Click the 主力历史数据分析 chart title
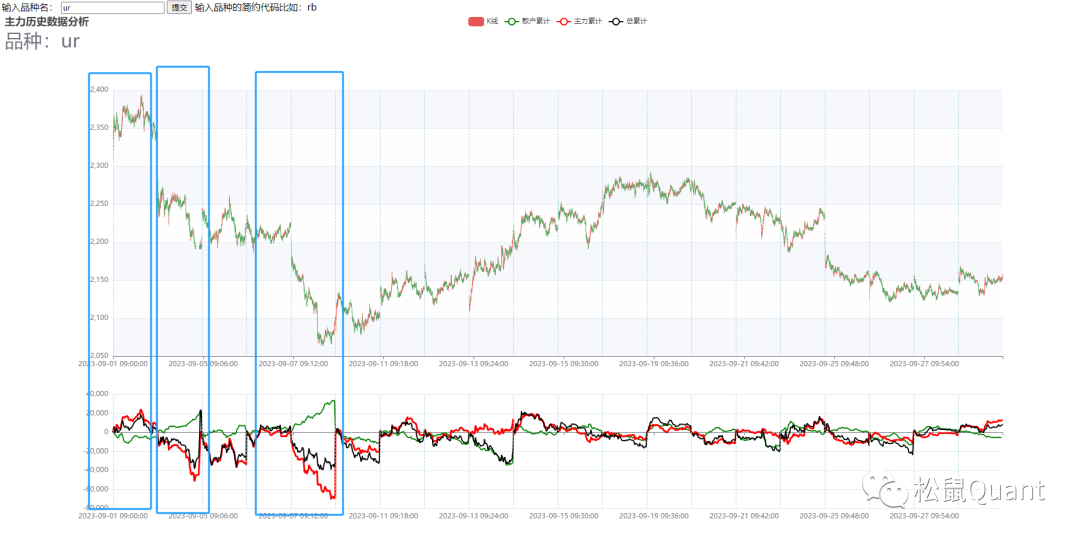This screenshot has height=540, width=1080. point(46,21)
